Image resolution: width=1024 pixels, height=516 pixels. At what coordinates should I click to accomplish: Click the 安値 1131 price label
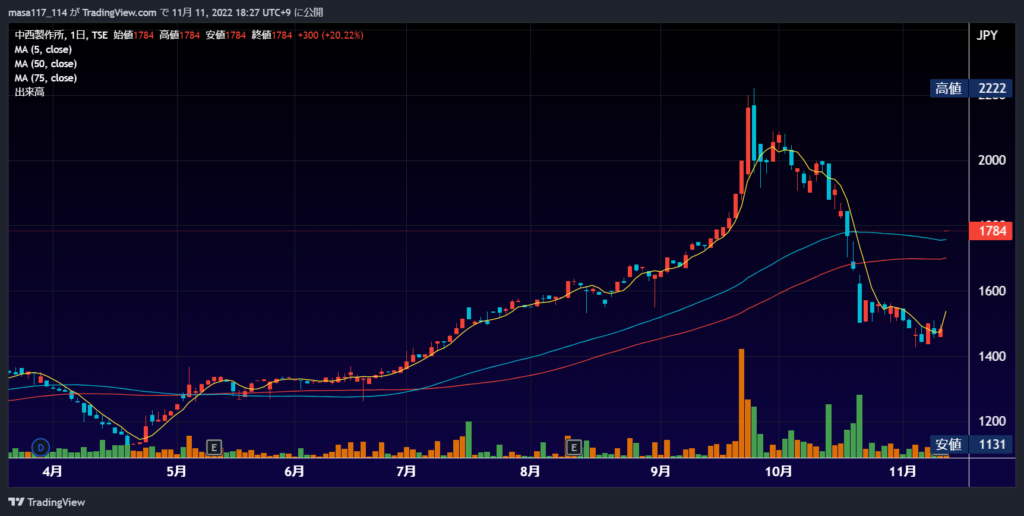click(972, 445)
